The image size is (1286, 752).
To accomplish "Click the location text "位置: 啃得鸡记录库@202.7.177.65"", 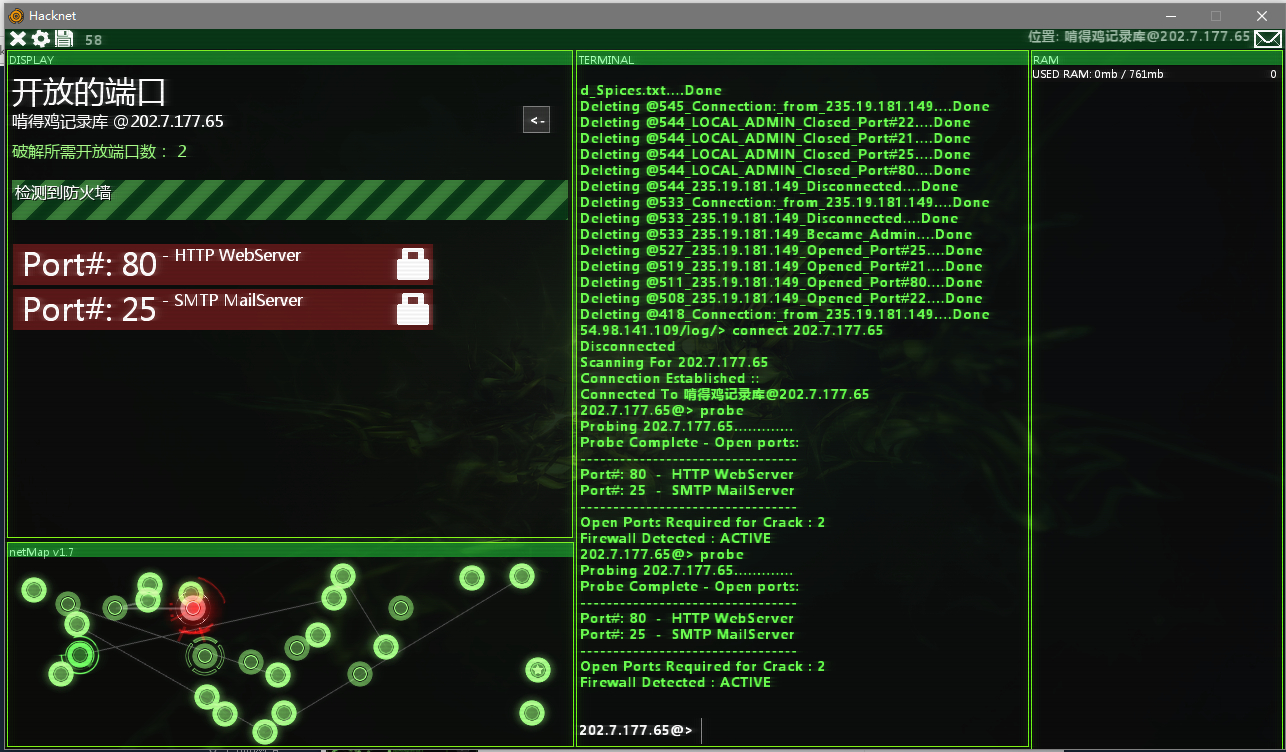I will [1139, 36].
